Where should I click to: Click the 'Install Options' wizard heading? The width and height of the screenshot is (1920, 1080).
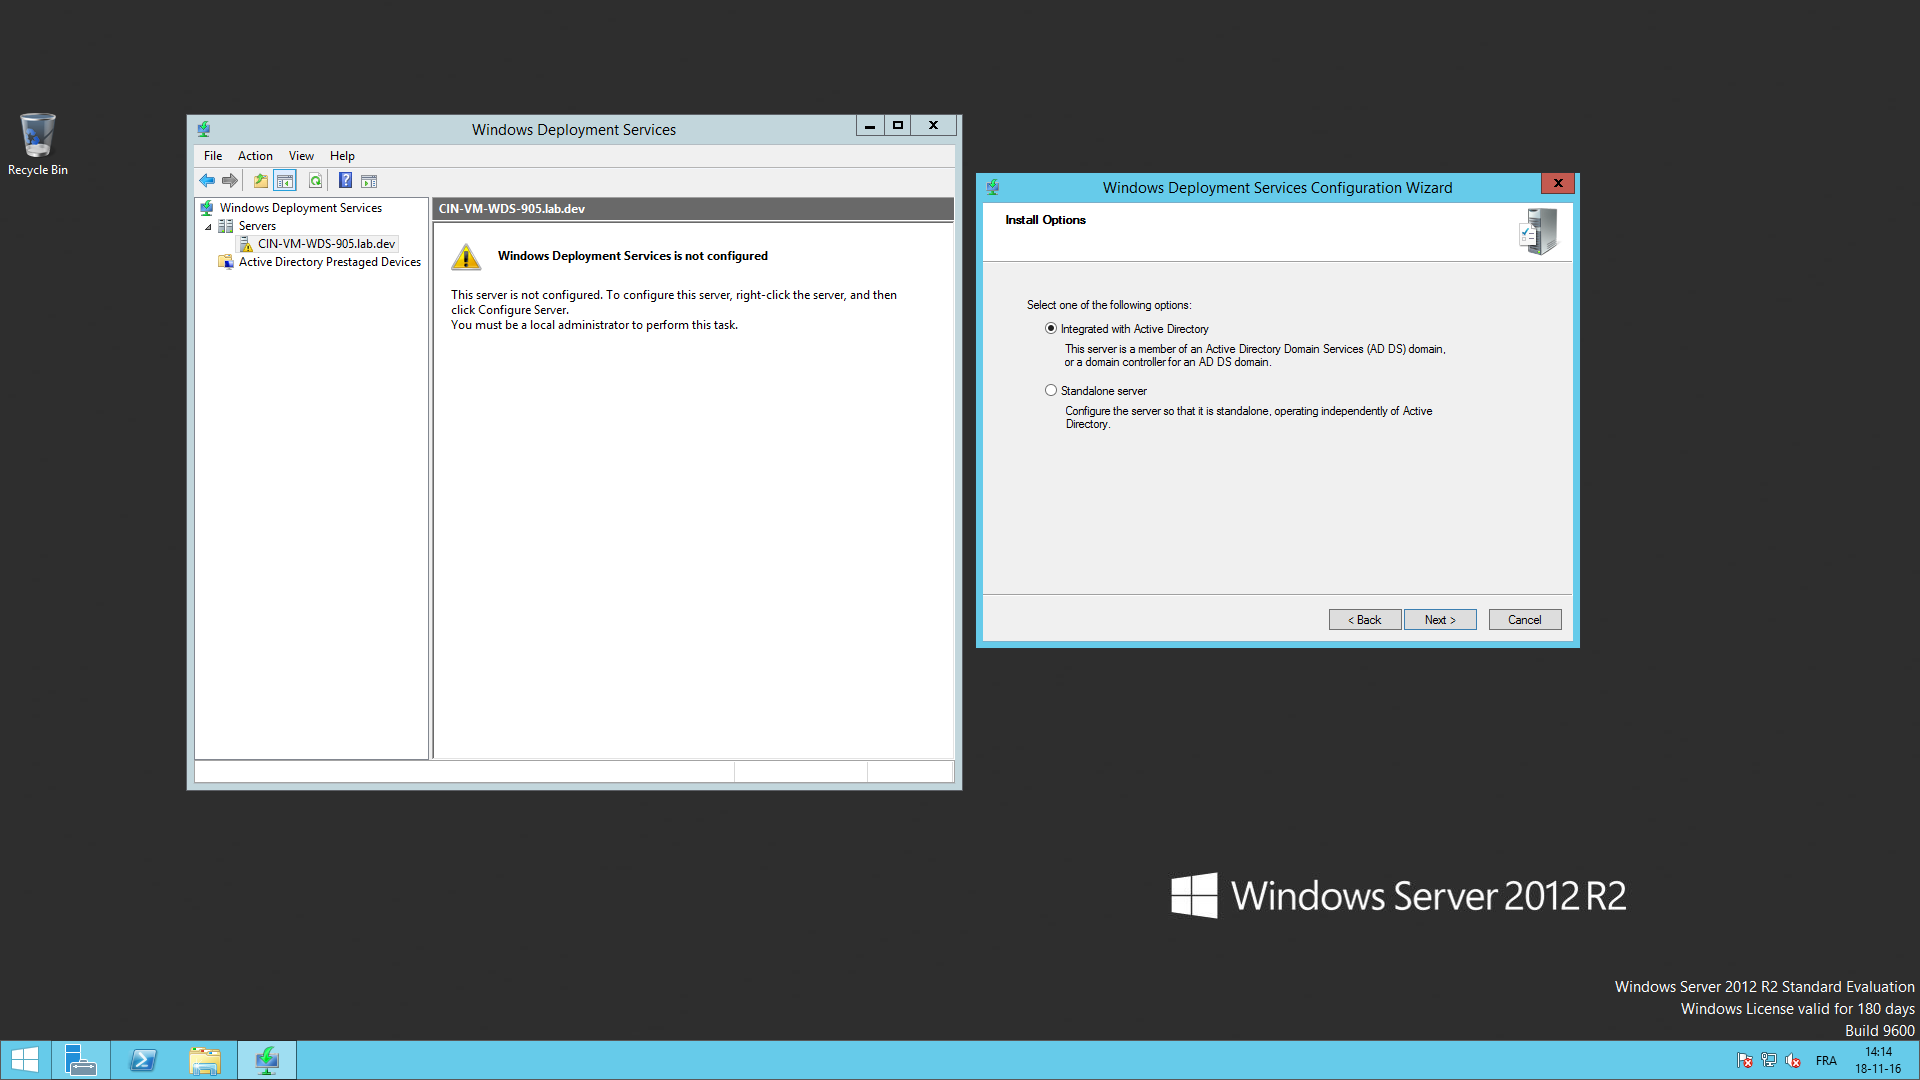1045,220
